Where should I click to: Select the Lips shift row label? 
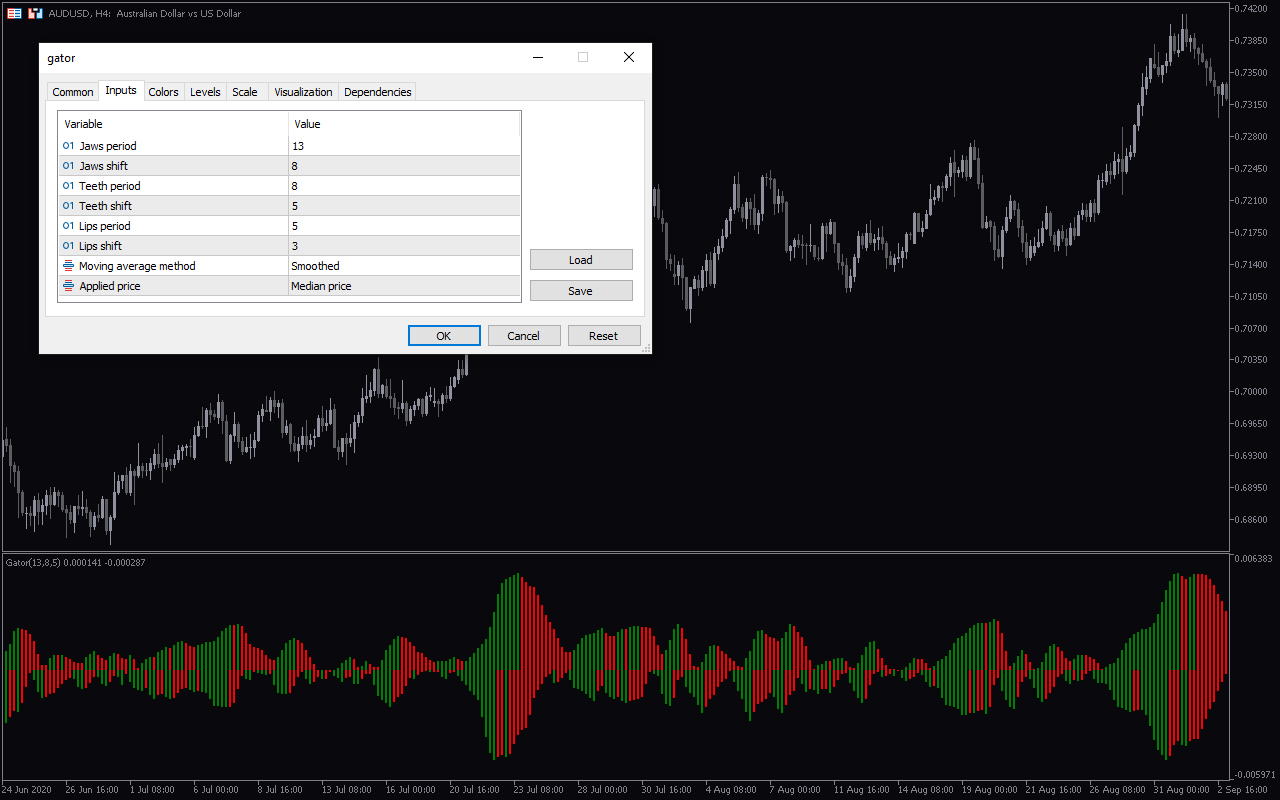pos(100,246)
